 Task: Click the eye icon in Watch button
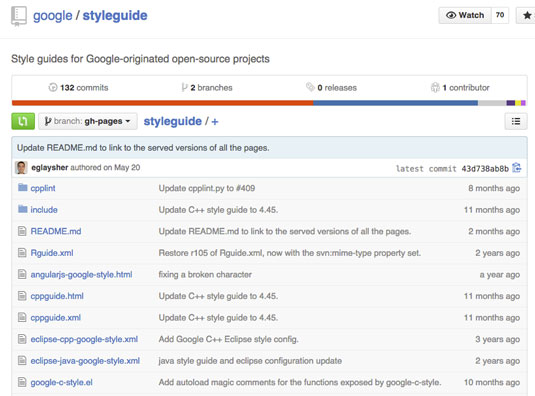pyautogui.click(x=451, y=15)
